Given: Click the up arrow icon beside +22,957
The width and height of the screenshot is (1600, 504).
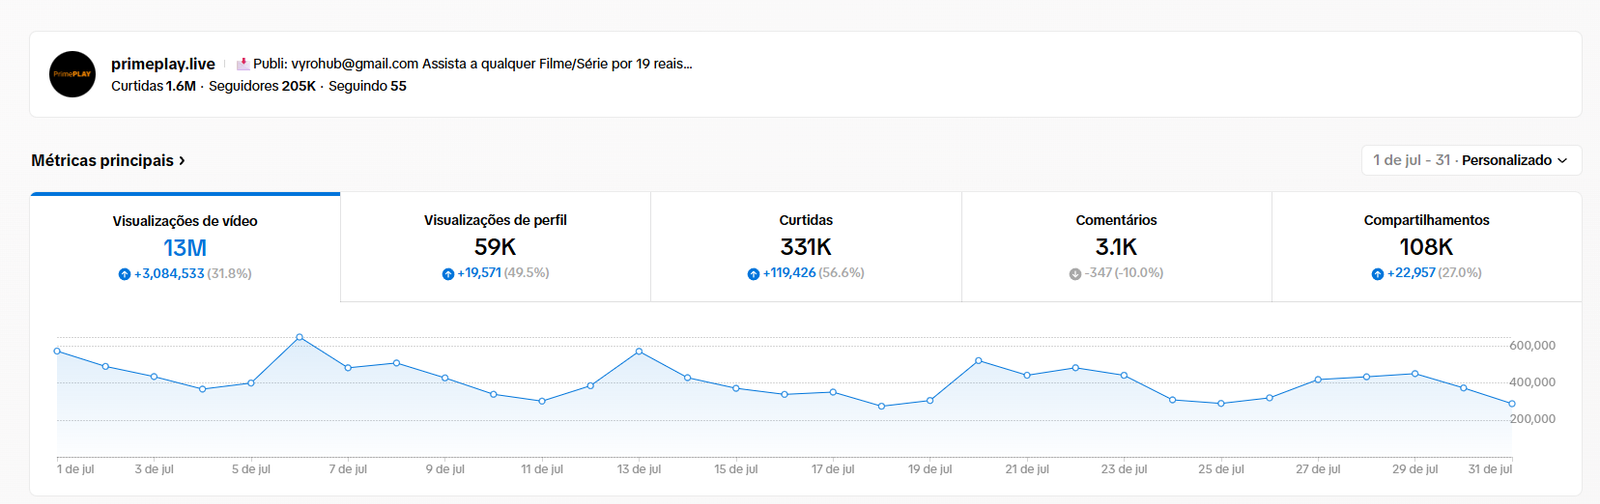Looking at the screenshot, I should click(x=1377, y=274).
